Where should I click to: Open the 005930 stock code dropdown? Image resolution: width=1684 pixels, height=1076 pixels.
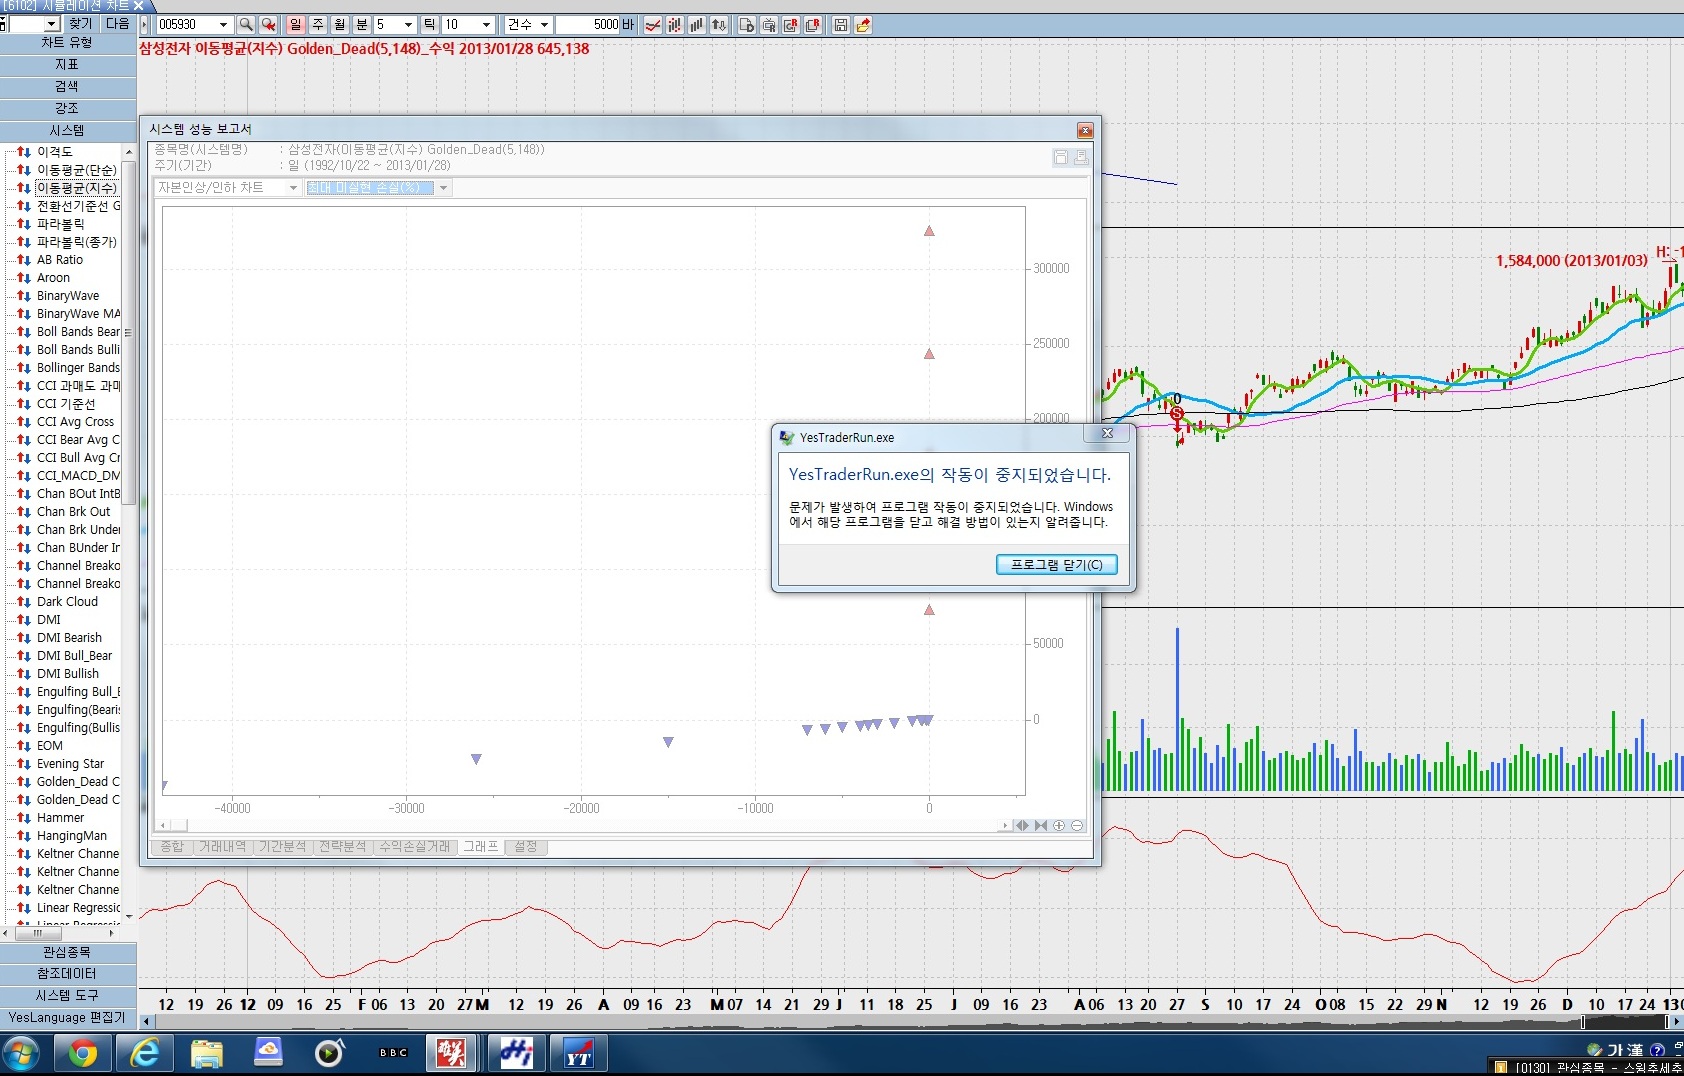click(x=223, y=25)
